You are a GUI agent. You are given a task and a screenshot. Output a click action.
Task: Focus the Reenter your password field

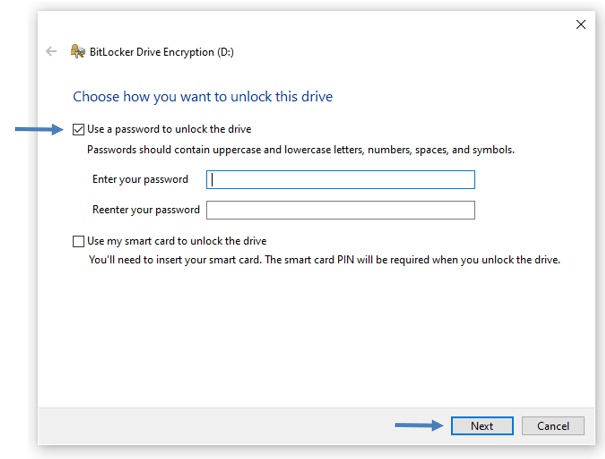[340, 210]
